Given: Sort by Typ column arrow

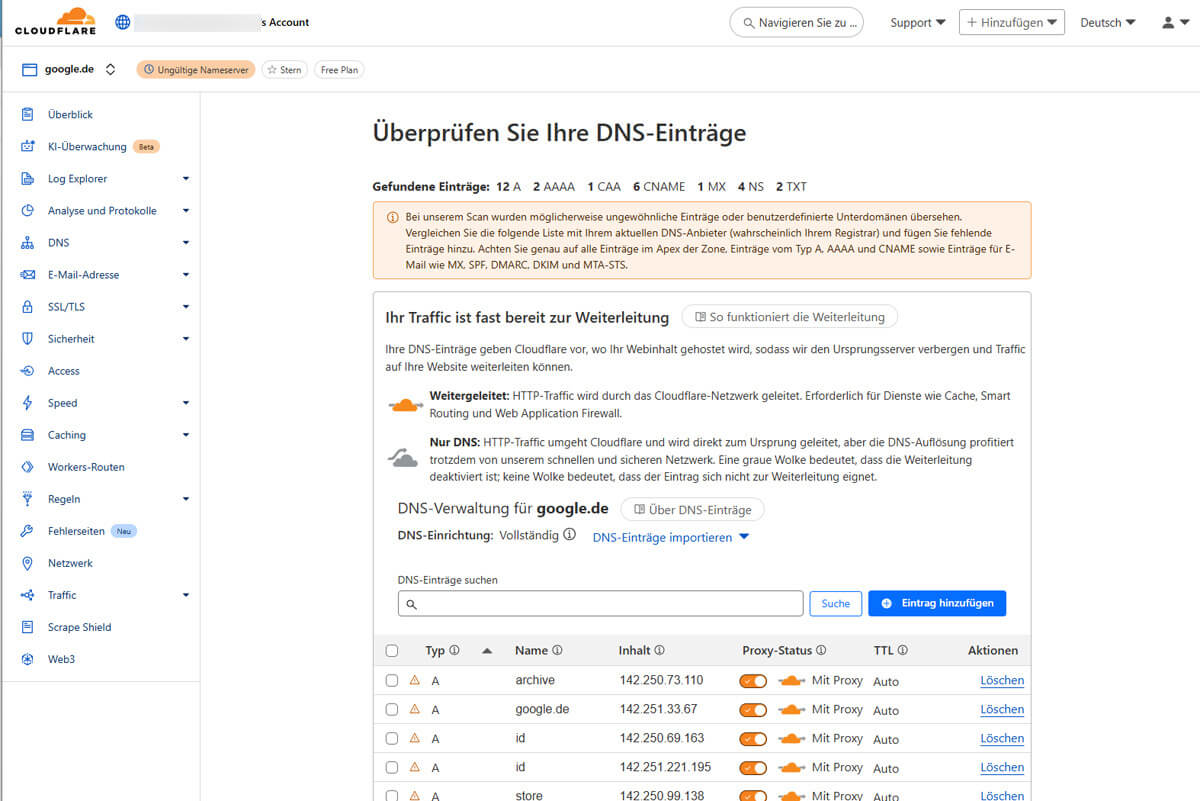Looking at the screenshot, I should [x=487, y=651].
